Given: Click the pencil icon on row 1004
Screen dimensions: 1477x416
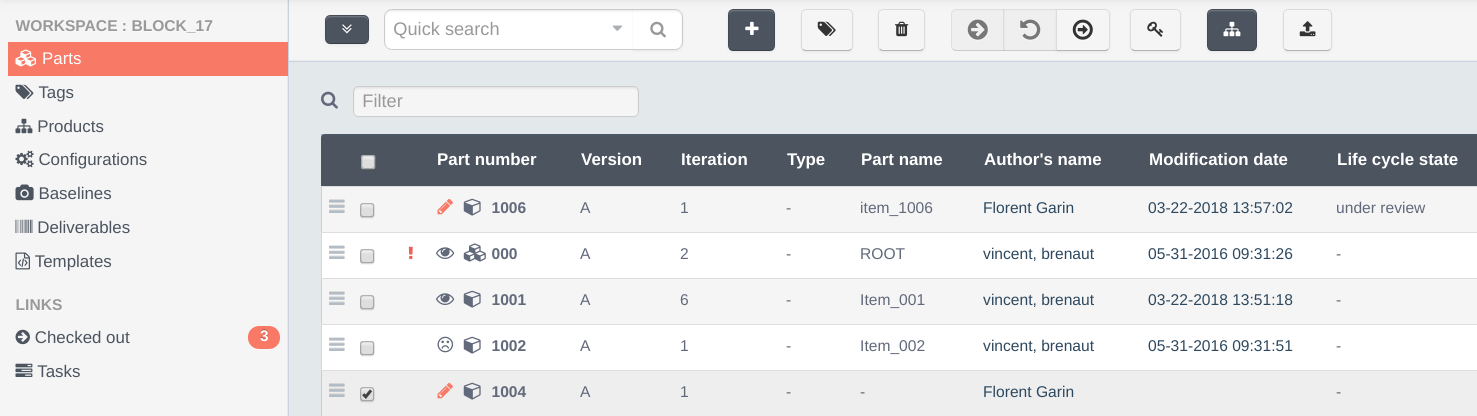Looking at the screenshot, I should point(445,392).
